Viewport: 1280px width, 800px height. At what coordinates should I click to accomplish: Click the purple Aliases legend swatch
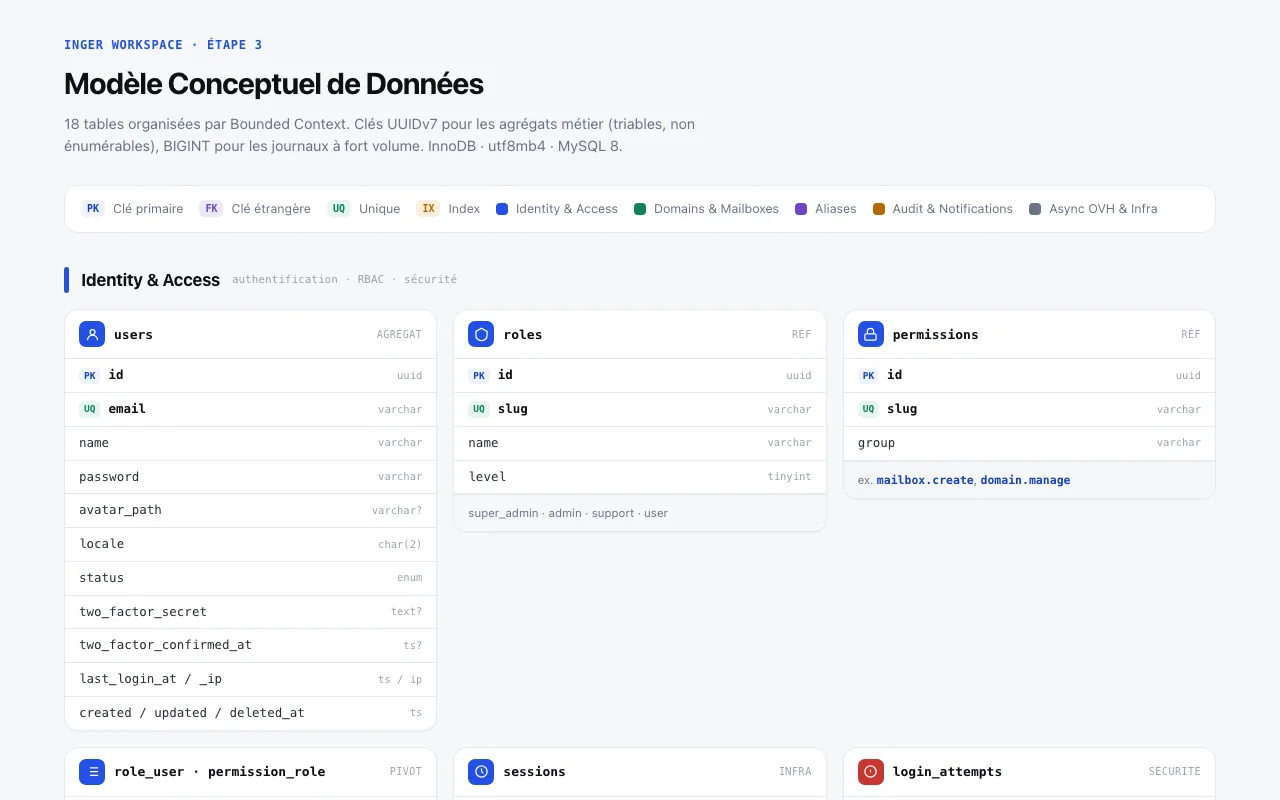pyautogui.click(x=801, y=209)
